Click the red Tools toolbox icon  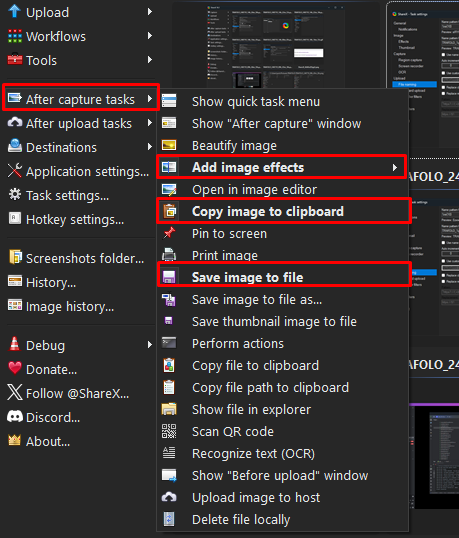[15, 59]
